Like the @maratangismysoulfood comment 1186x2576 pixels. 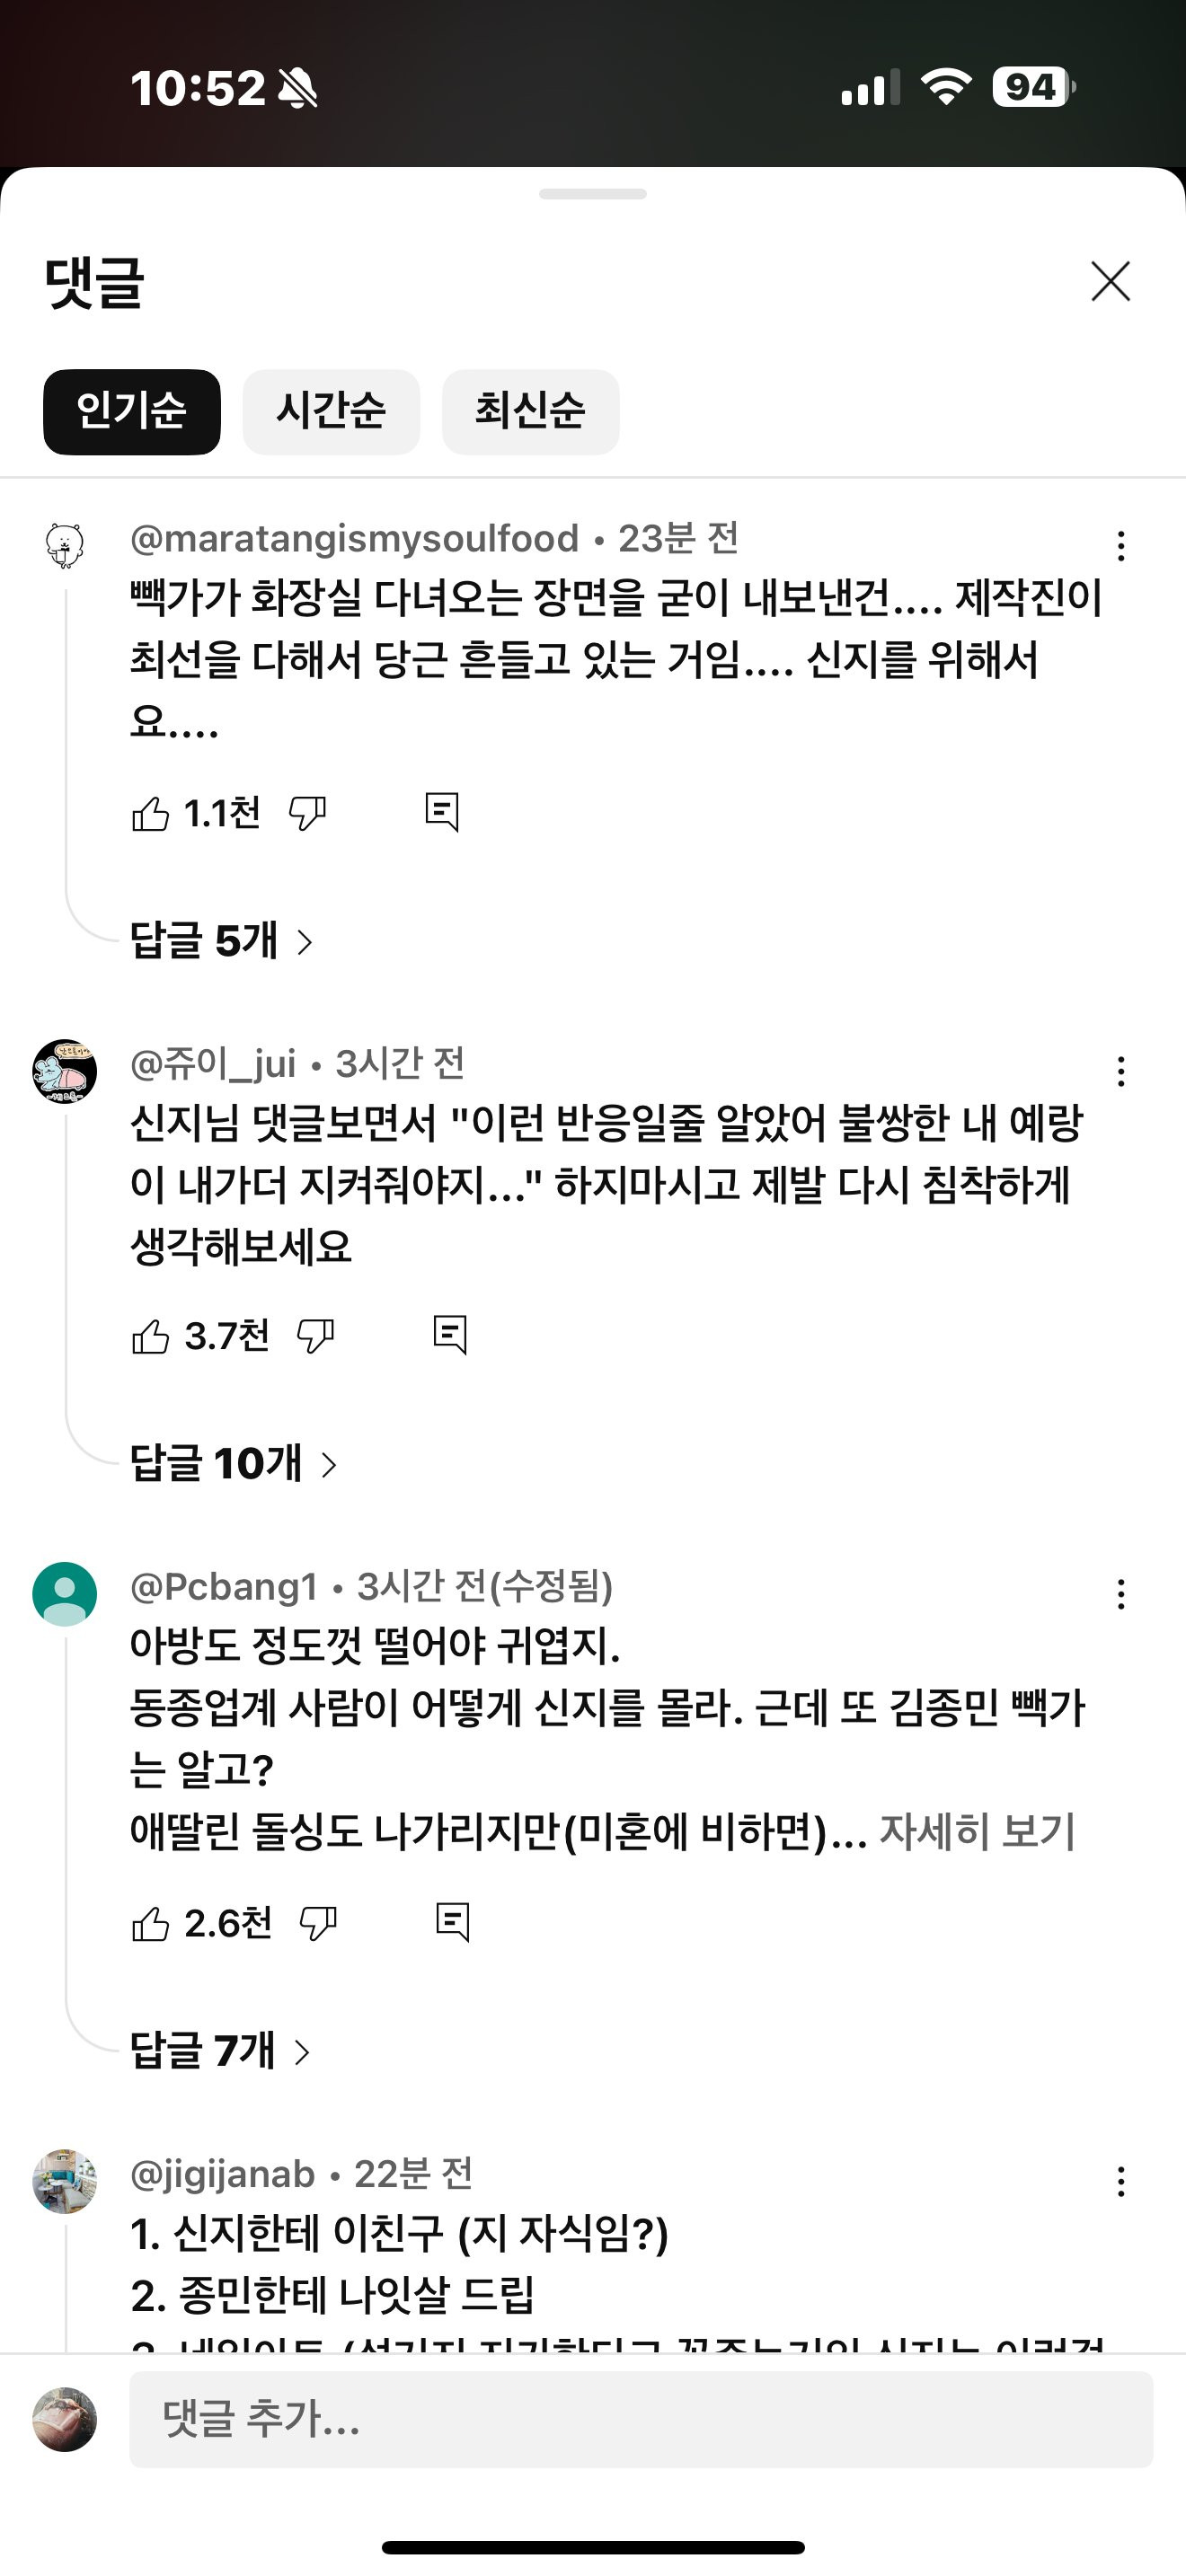point(151,814)
